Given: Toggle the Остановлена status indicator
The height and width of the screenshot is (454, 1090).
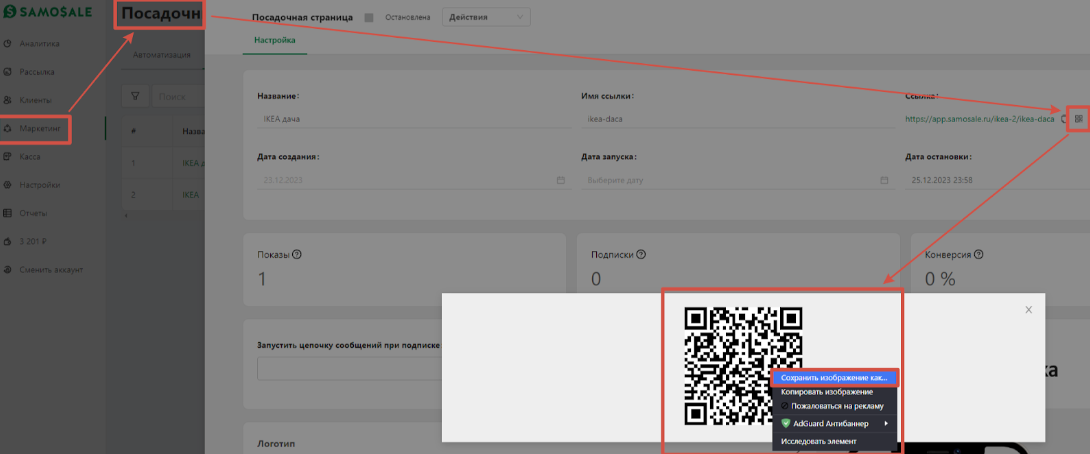Looking at the screenshot, I should pos(368,17).
